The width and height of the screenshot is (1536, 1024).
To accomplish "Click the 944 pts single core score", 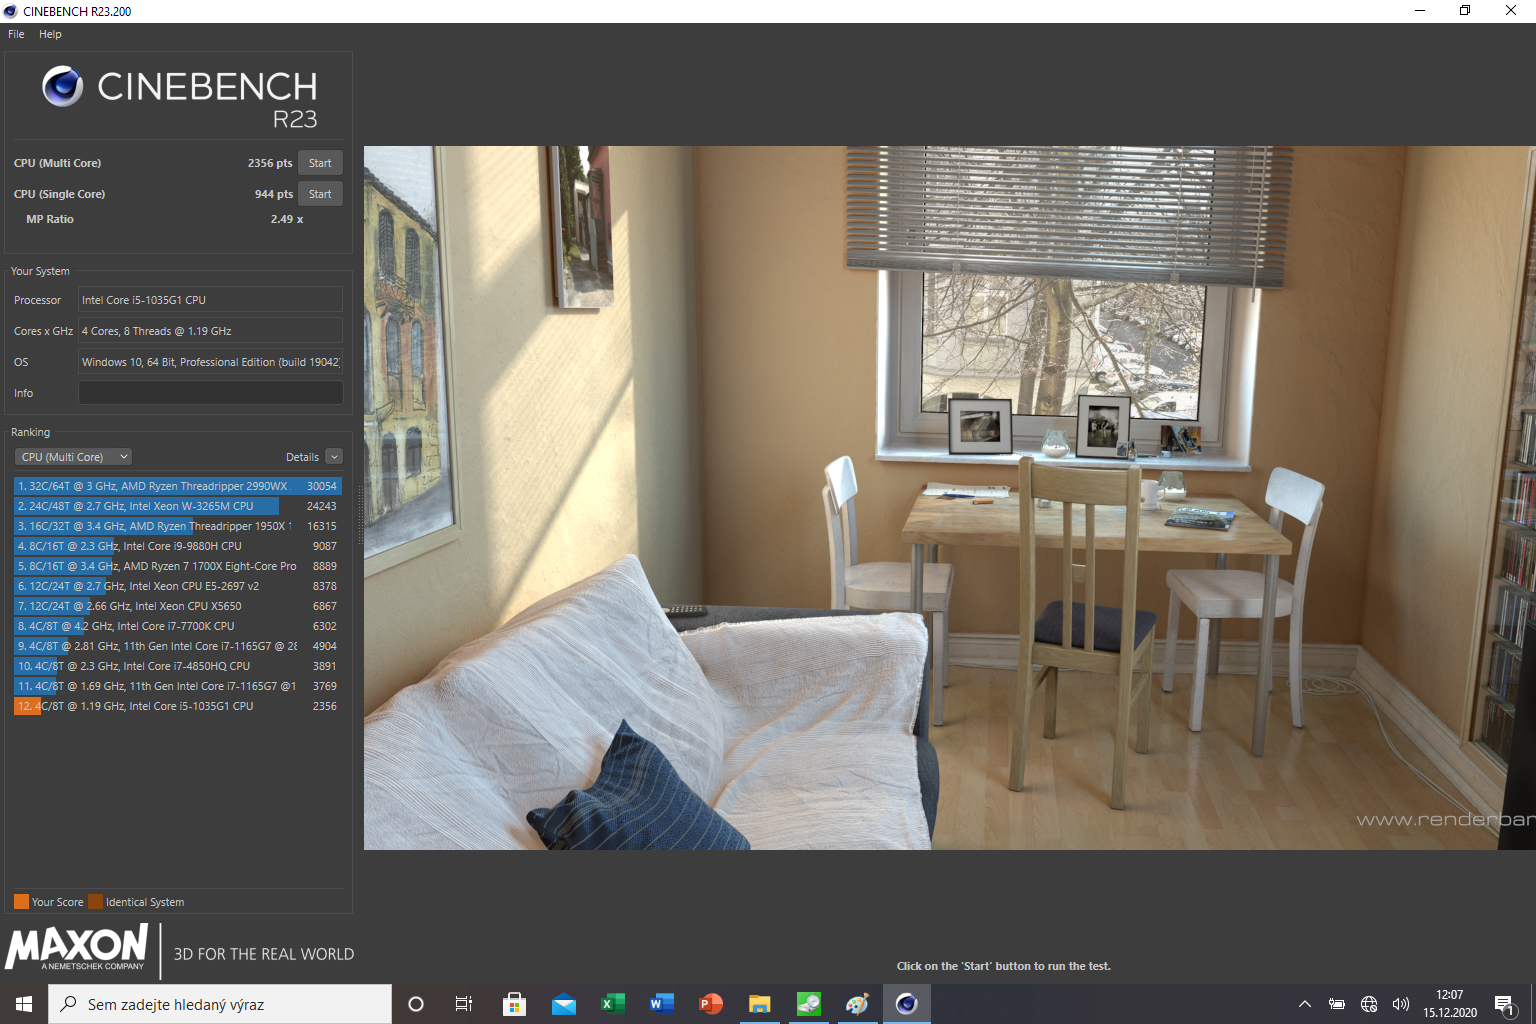I will click(x=273, y=194).
